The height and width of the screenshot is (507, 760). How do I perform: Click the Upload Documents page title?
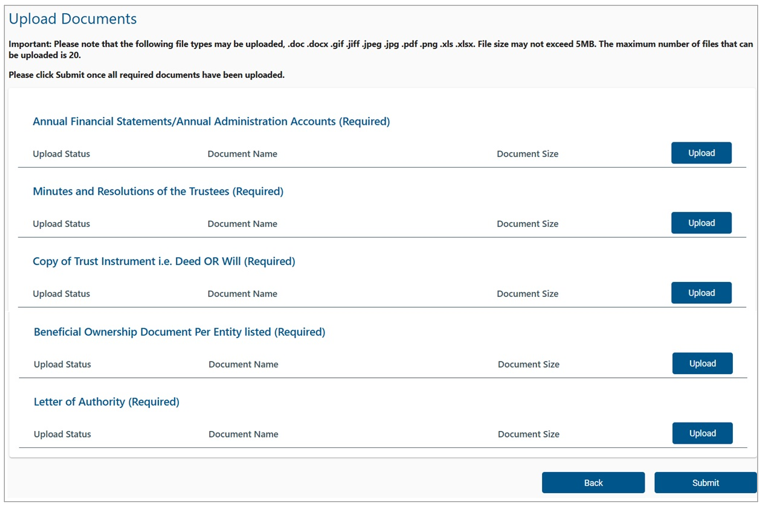(73, 18)
